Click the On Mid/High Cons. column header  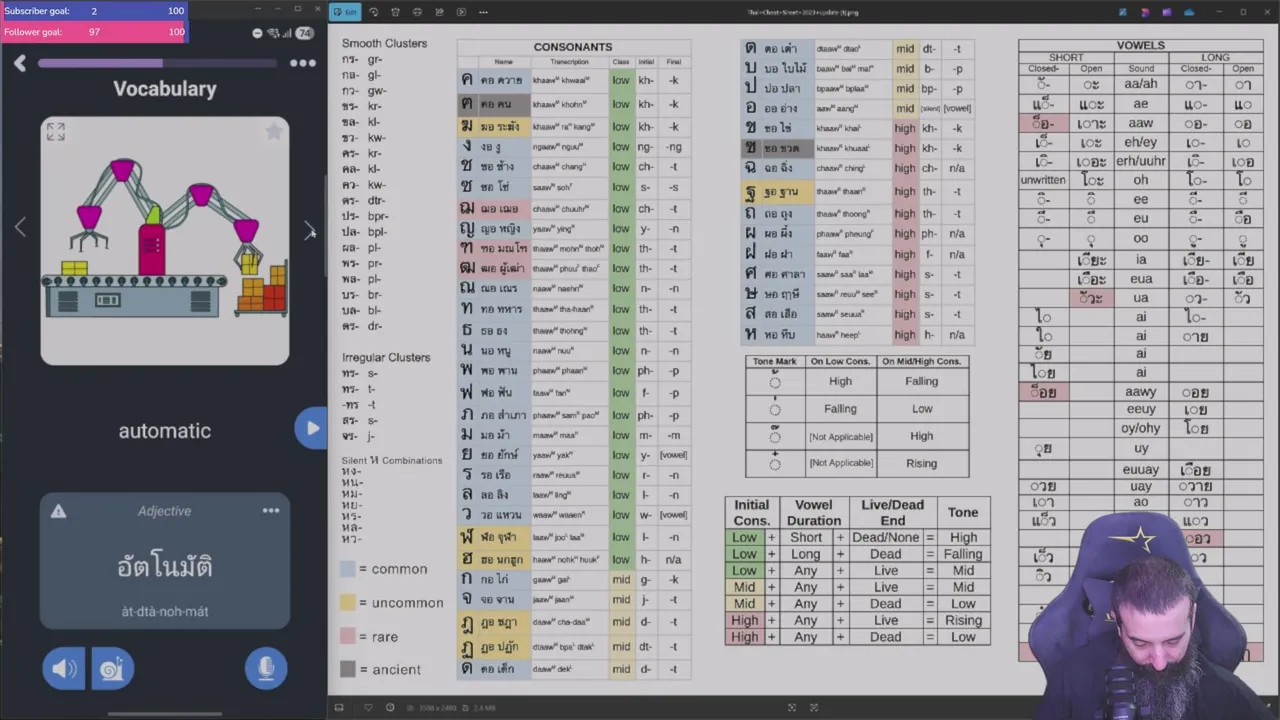point(921,361)
